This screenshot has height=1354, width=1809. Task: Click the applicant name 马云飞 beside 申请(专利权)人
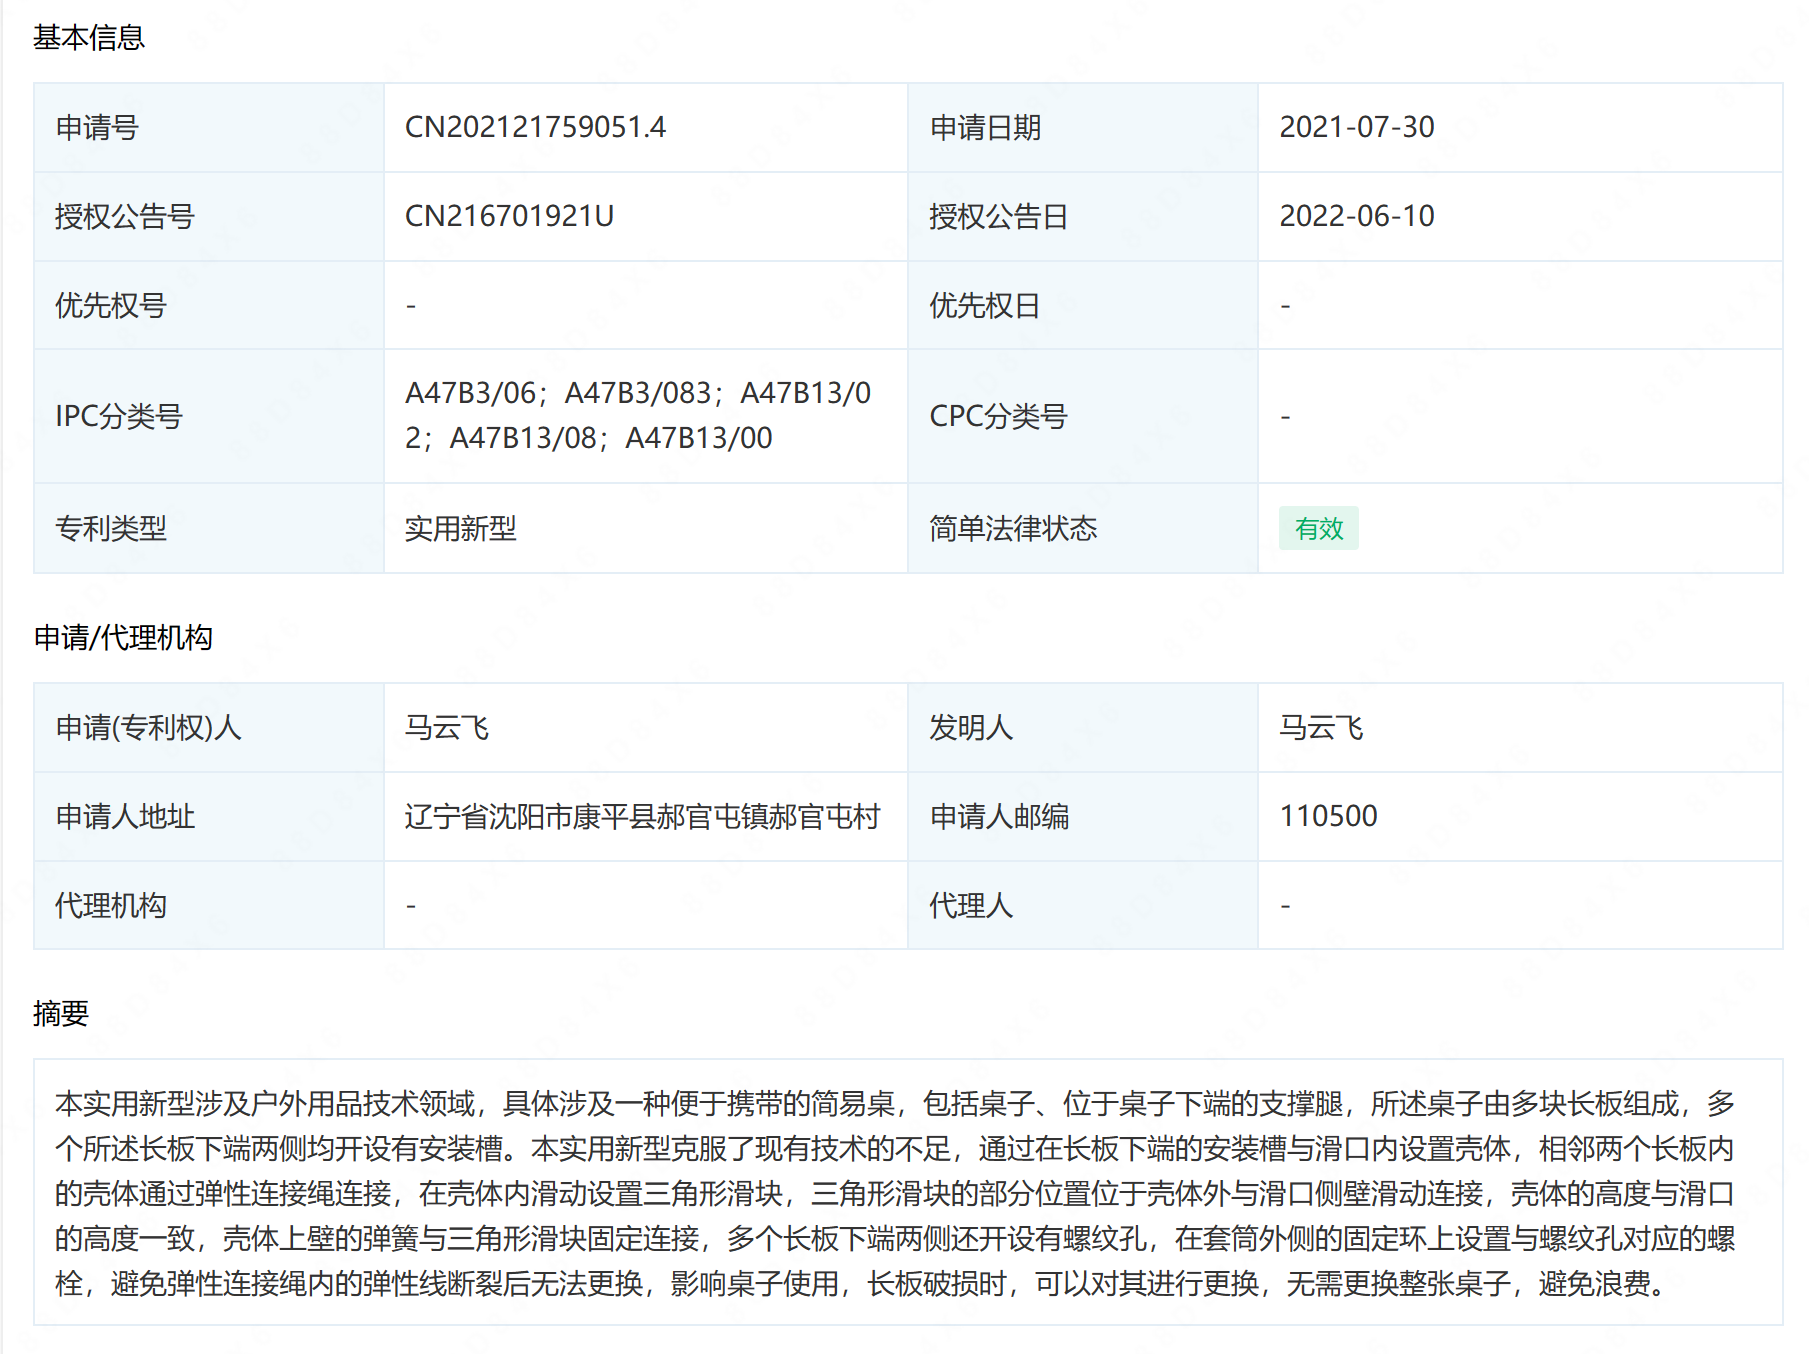447,727
